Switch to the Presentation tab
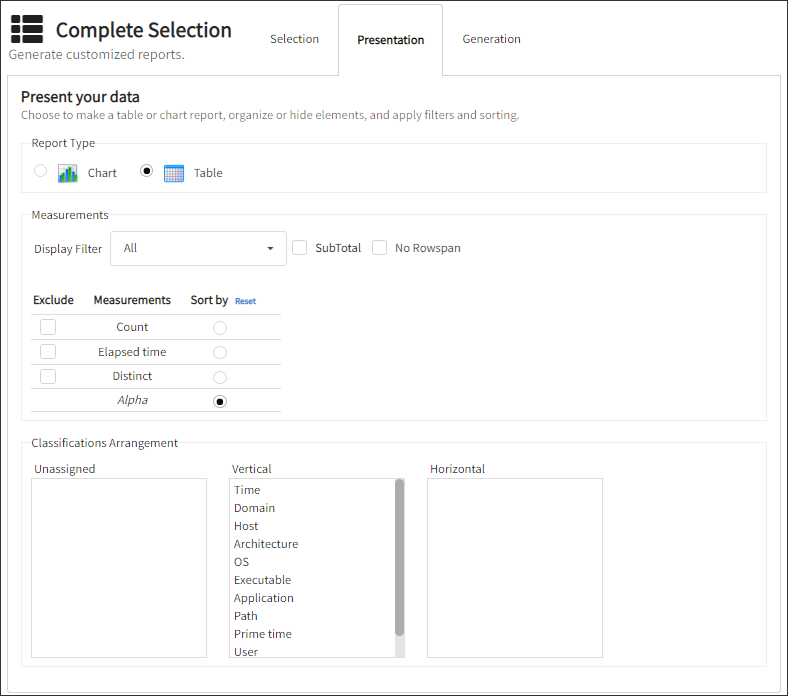 coord(390,40)
